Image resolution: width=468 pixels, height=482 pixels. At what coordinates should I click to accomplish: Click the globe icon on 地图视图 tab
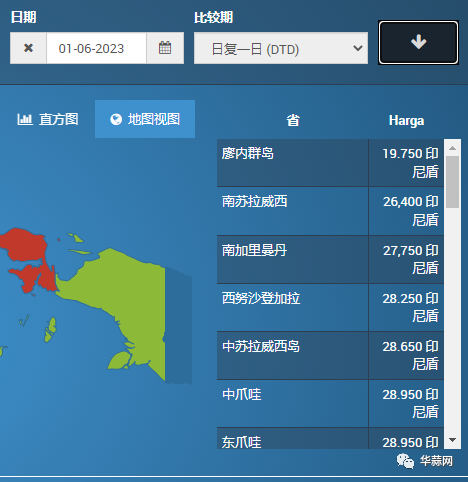116,119
